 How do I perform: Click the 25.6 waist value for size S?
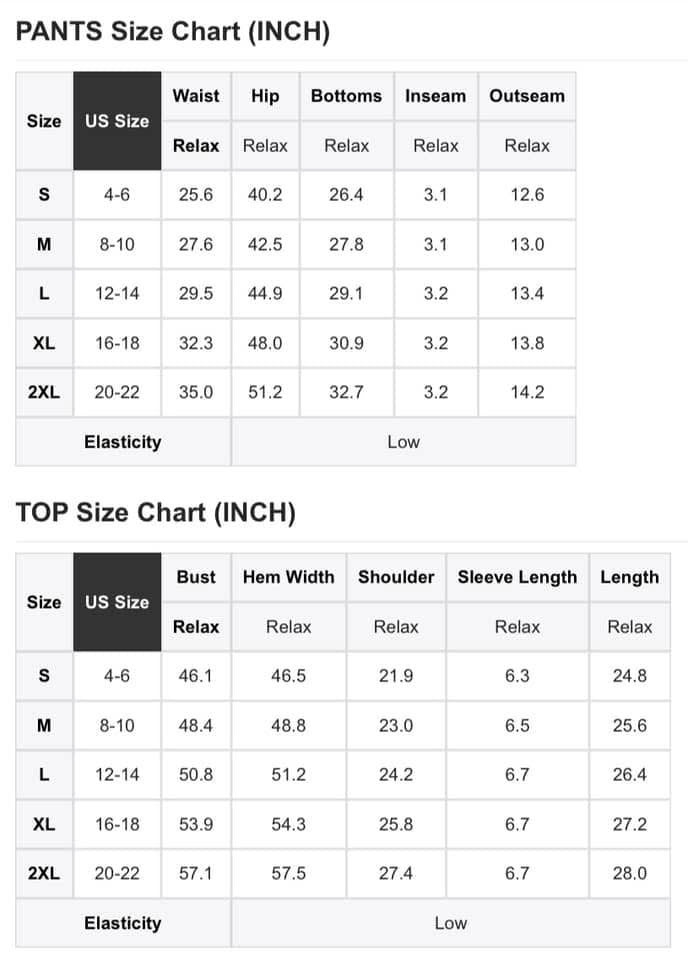196,195
